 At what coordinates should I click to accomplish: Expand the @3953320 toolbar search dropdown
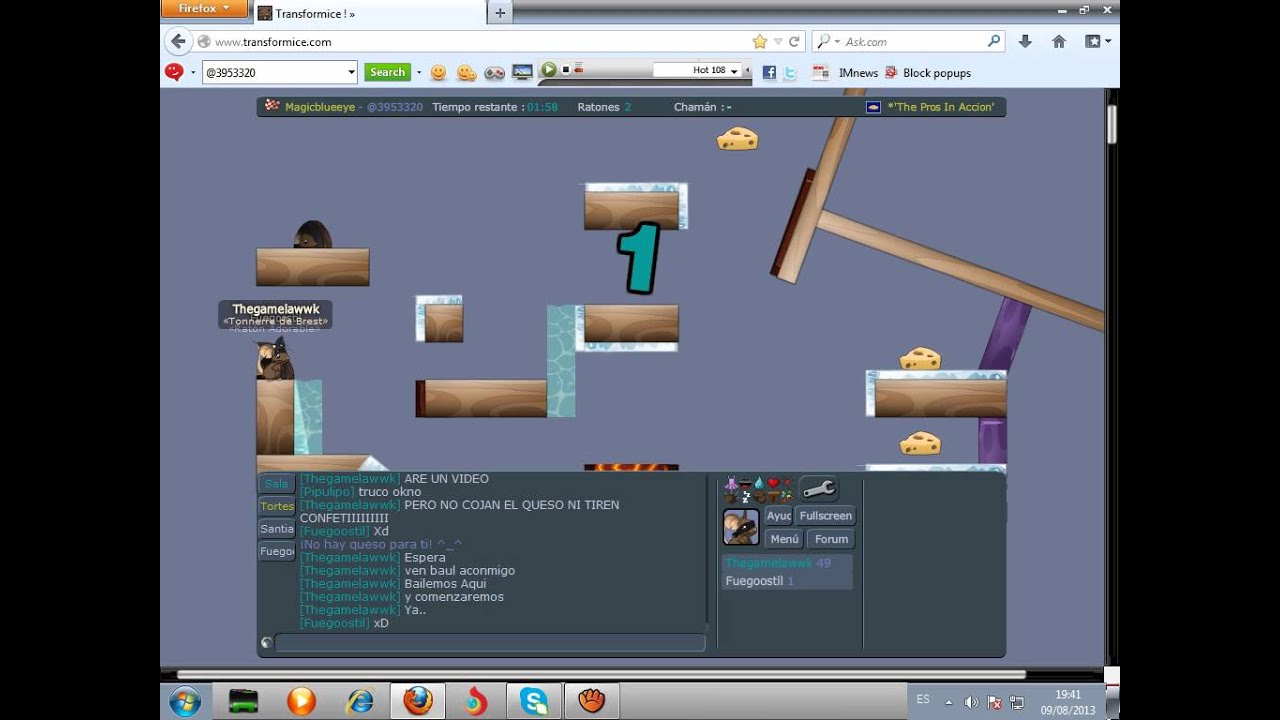tap(351, 72)
